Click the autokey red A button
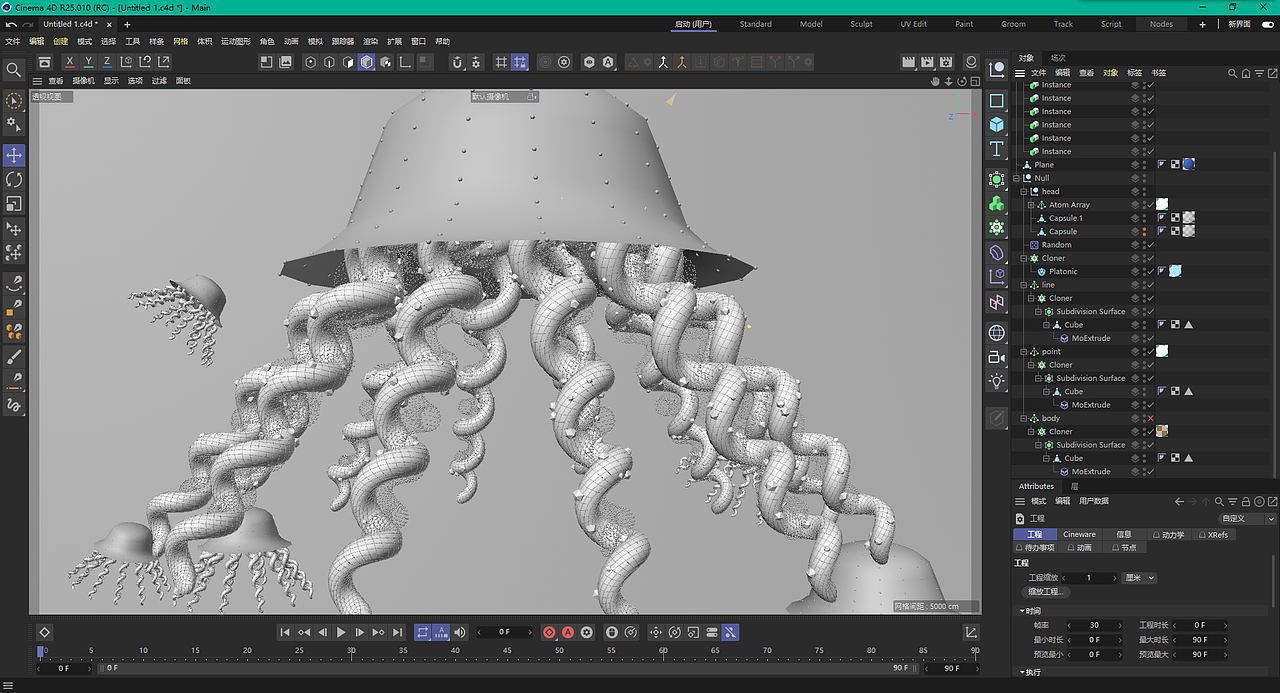The height and width of the screenshot is (693, 1280). coord(568,632)
